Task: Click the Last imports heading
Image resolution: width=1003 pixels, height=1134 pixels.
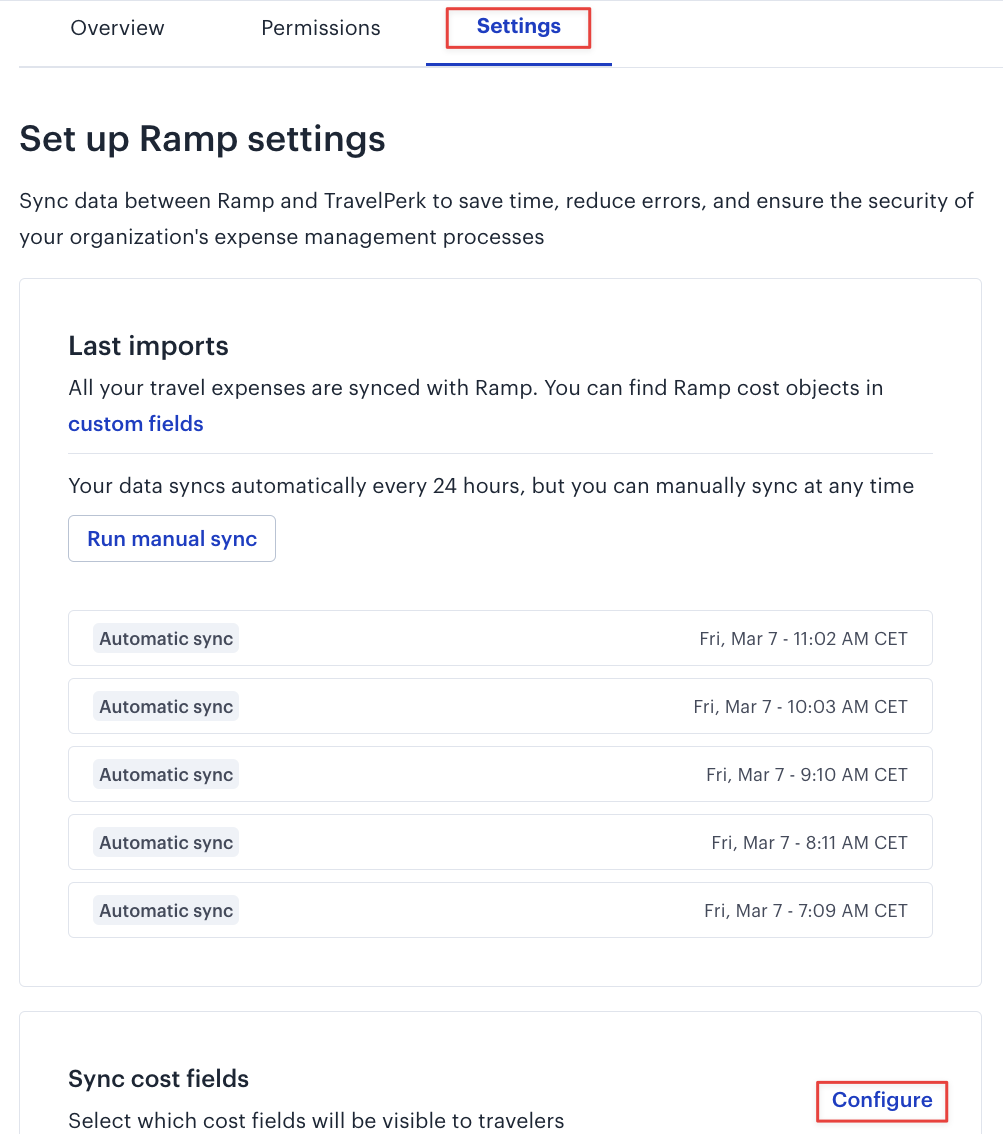Action: tap(148, 346)
